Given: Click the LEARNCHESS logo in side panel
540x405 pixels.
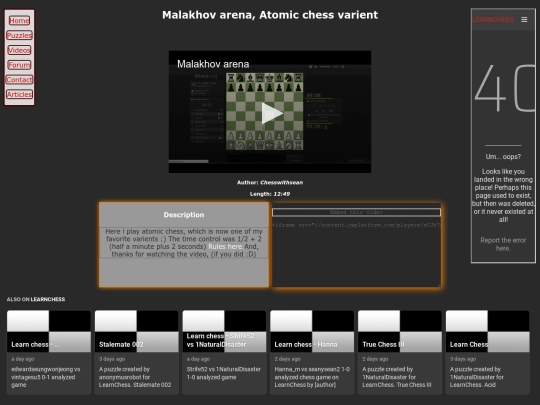Looking at the screenshot, I should click(x=492, y=20).
